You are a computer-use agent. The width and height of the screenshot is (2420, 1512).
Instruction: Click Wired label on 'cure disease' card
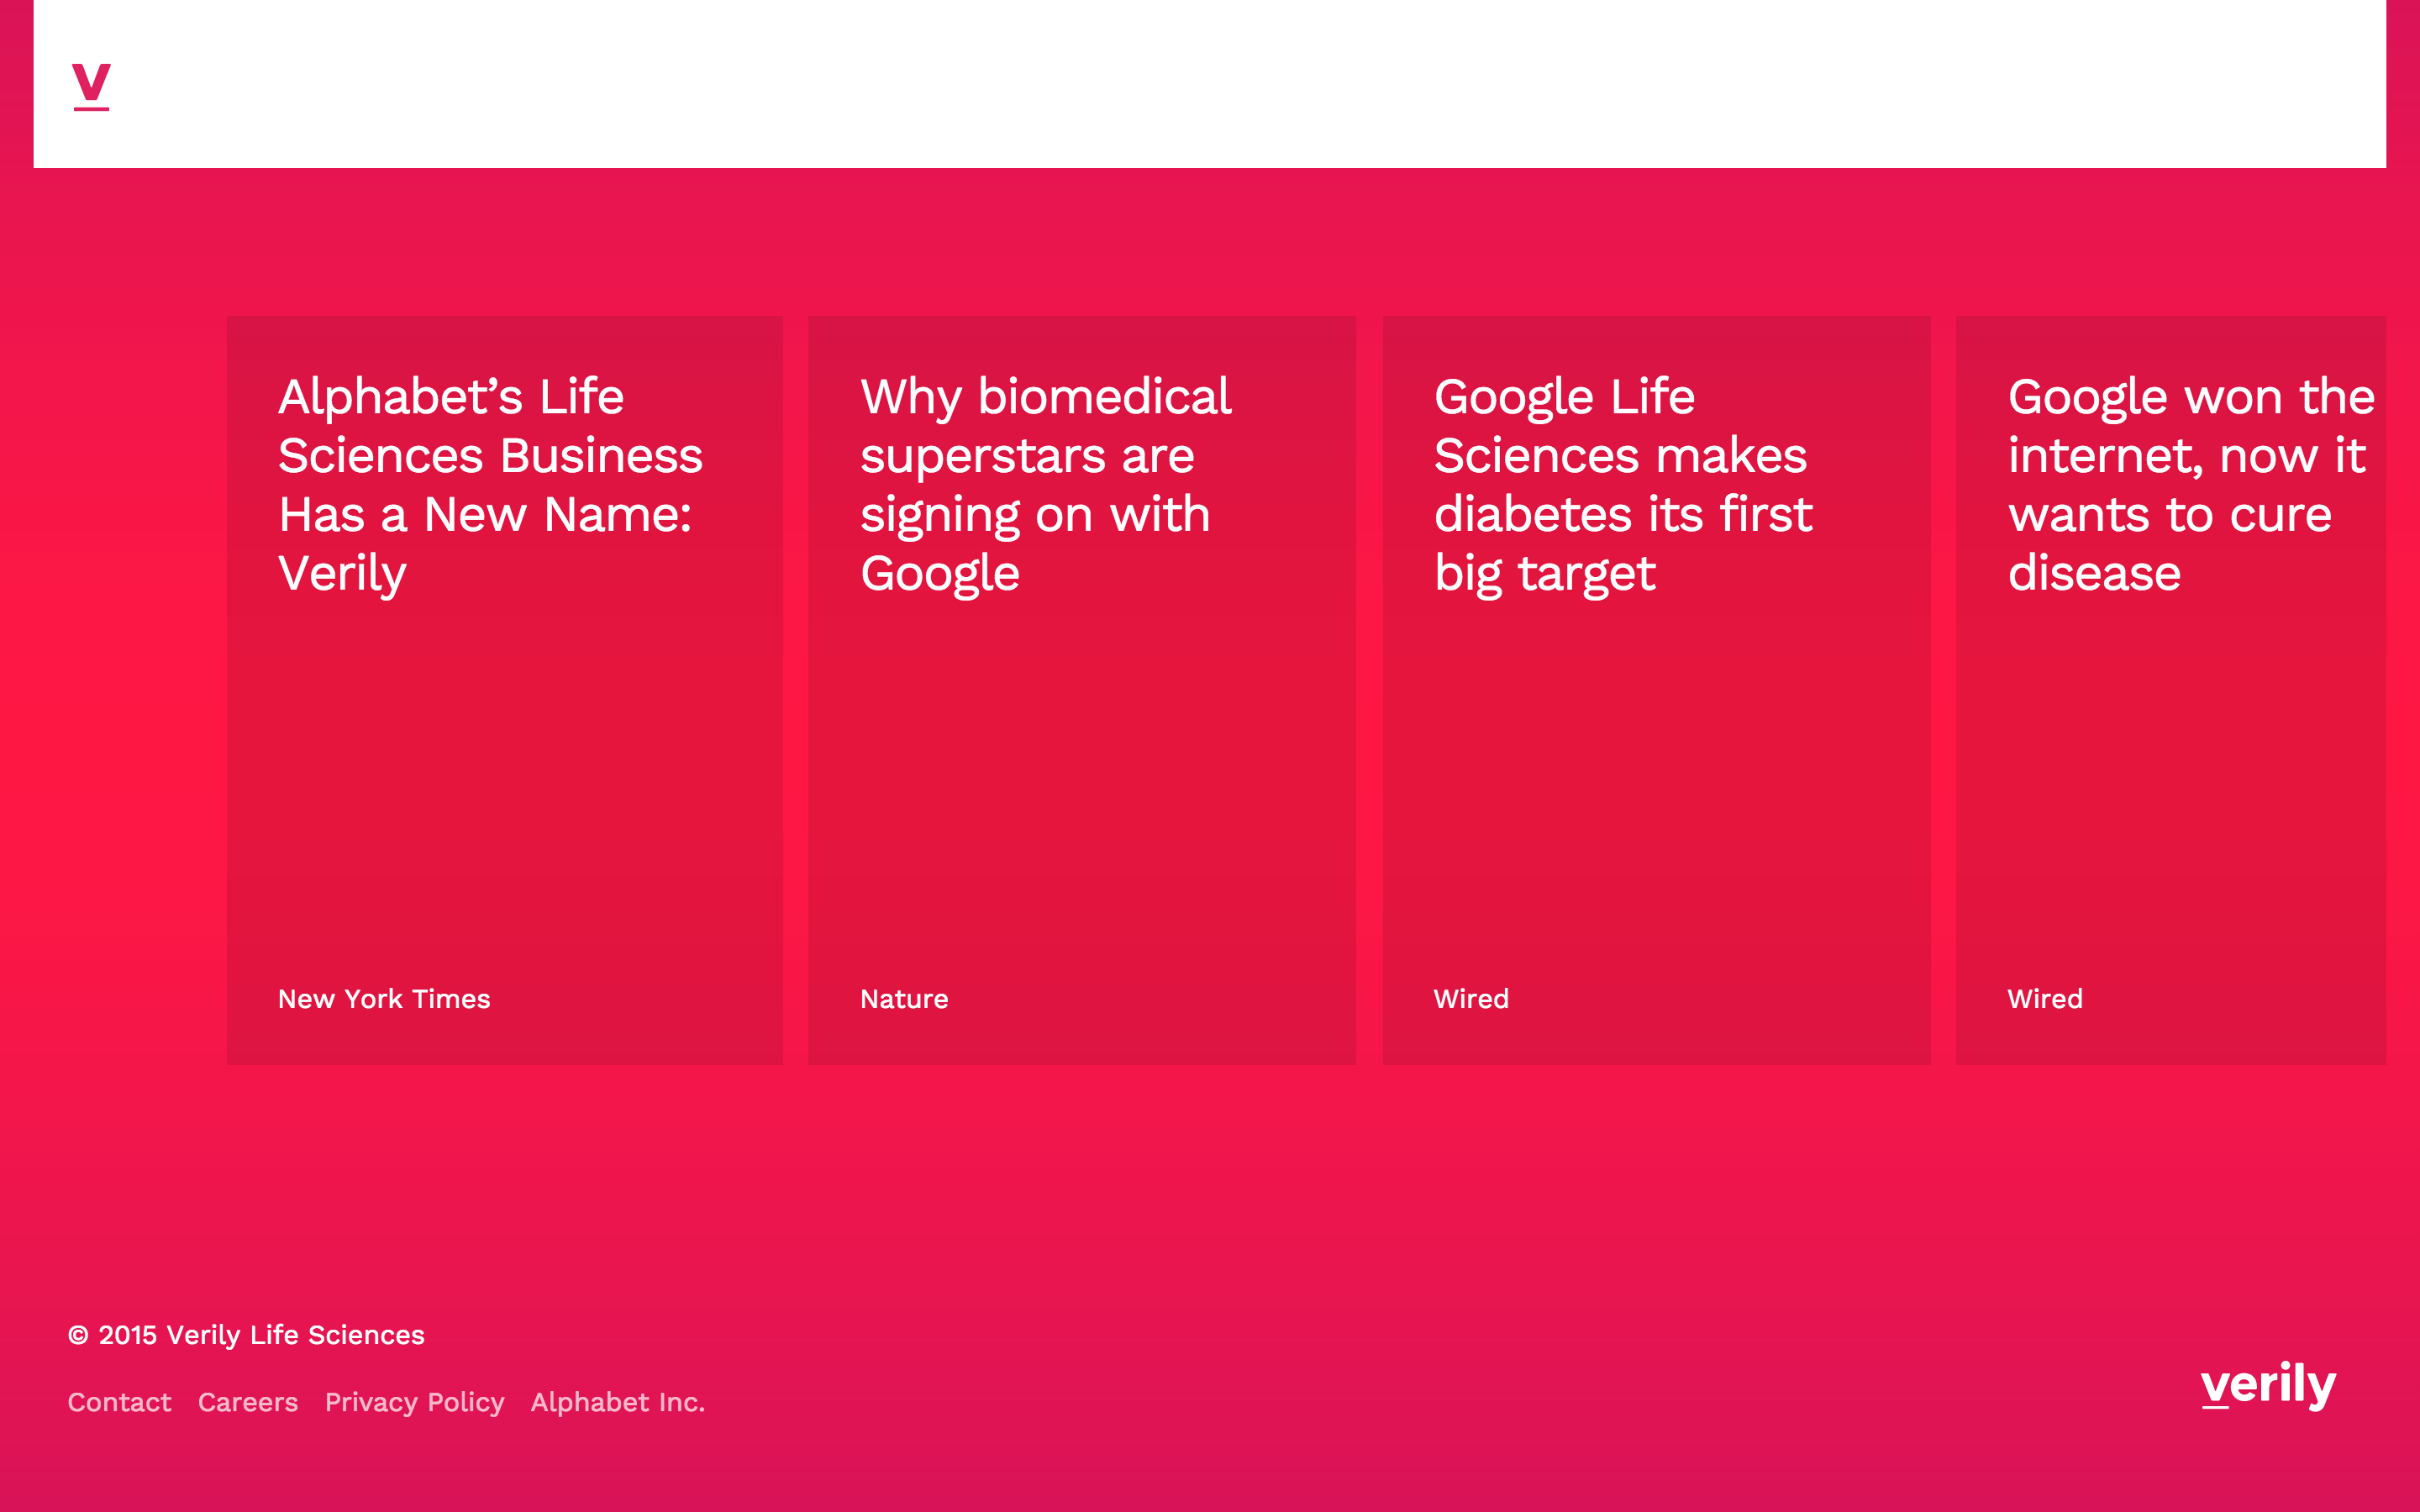click(2044, 999)
